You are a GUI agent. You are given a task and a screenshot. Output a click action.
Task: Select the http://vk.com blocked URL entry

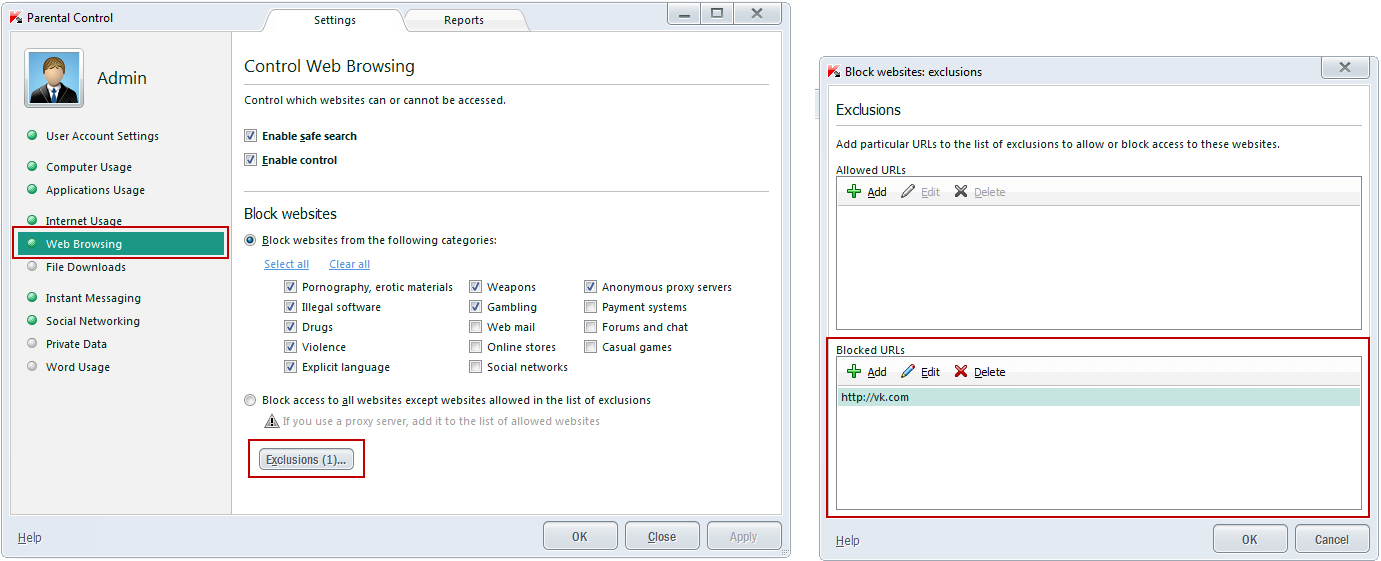(1099, 397)
